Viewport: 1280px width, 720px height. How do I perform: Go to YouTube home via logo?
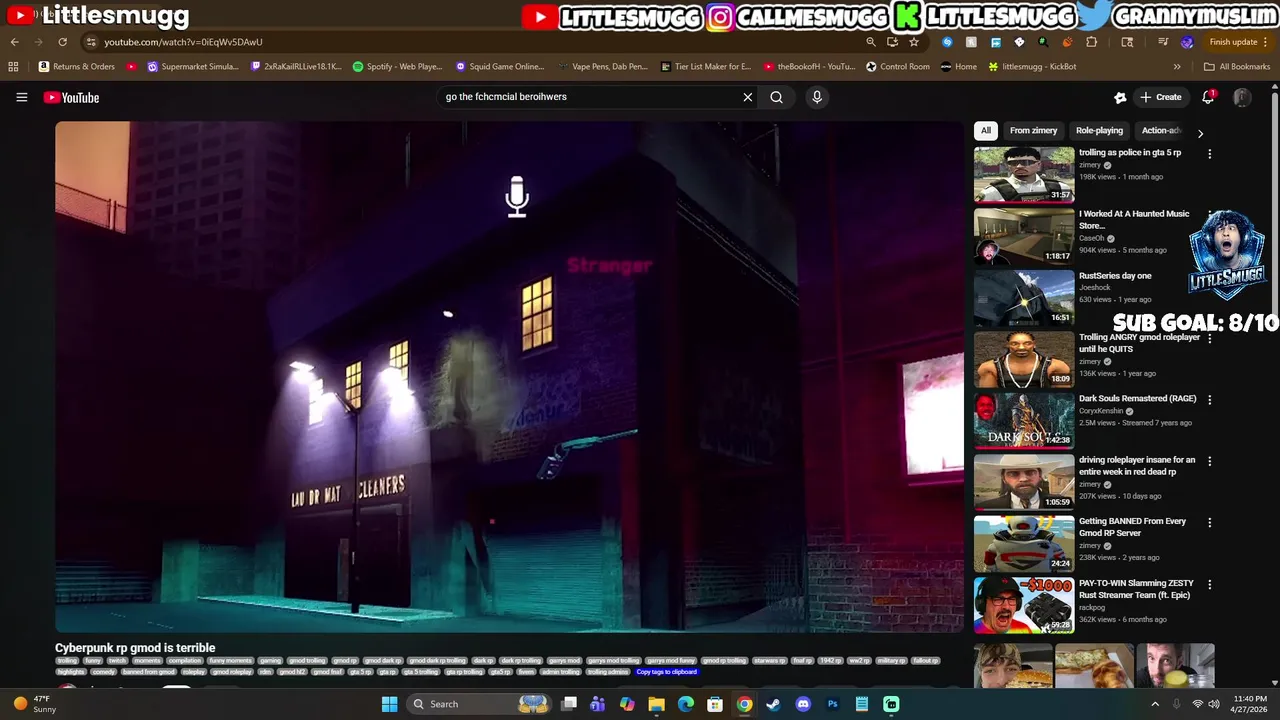click(x=71, y=97)
